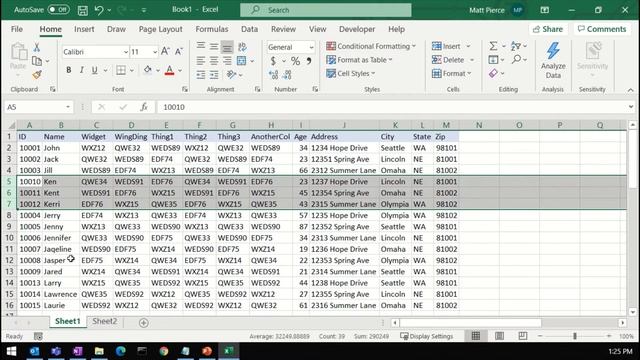Click the Comments button

[602, 29]
